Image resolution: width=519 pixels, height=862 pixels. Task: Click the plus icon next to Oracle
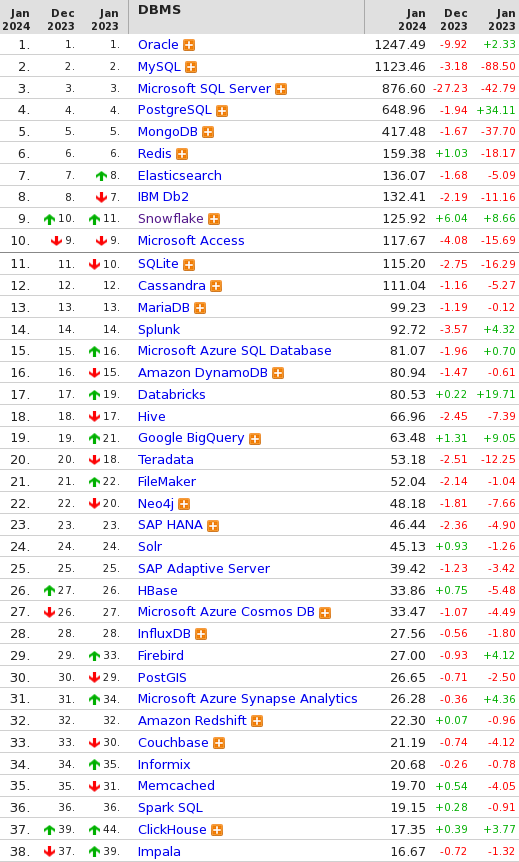(x=189, y=45)
